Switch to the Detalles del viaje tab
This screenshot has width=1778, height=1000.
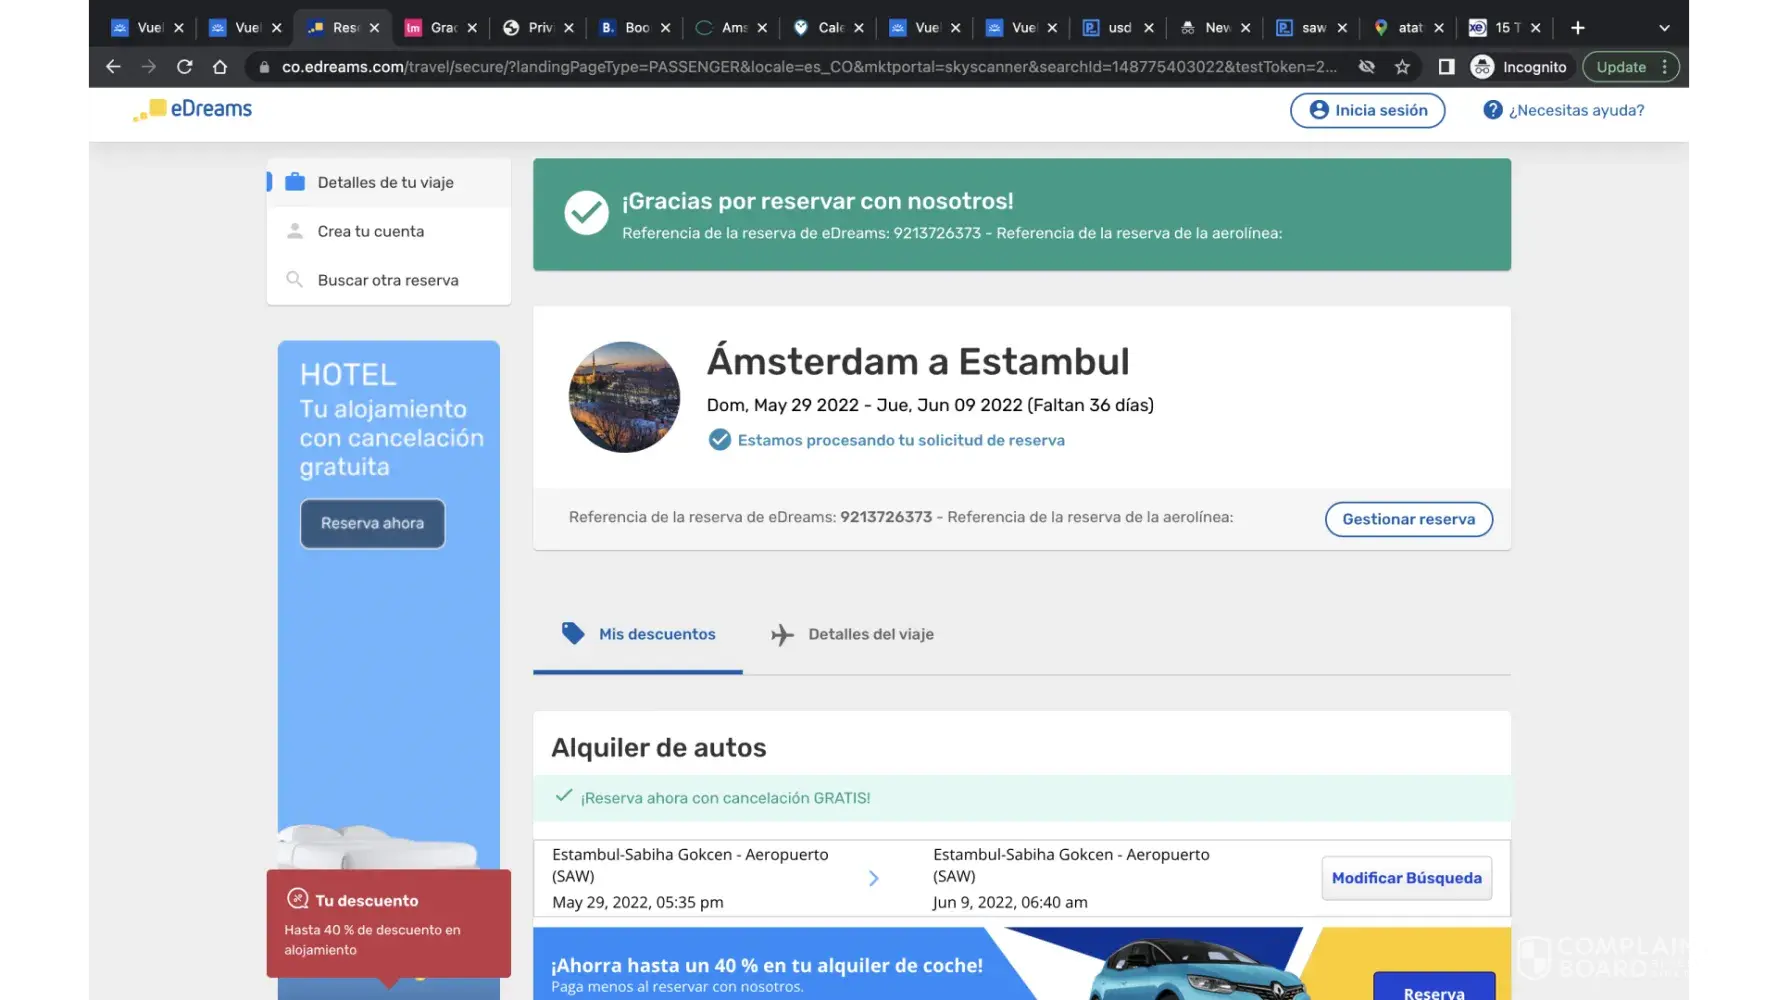(852, 634)
